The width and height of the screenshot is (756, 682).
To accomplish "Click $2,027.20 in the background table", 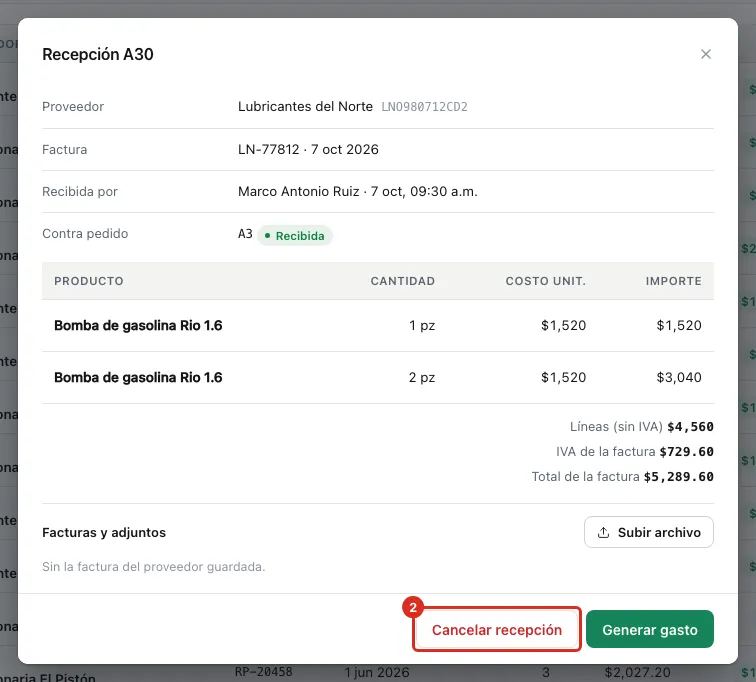I will 637,672.
